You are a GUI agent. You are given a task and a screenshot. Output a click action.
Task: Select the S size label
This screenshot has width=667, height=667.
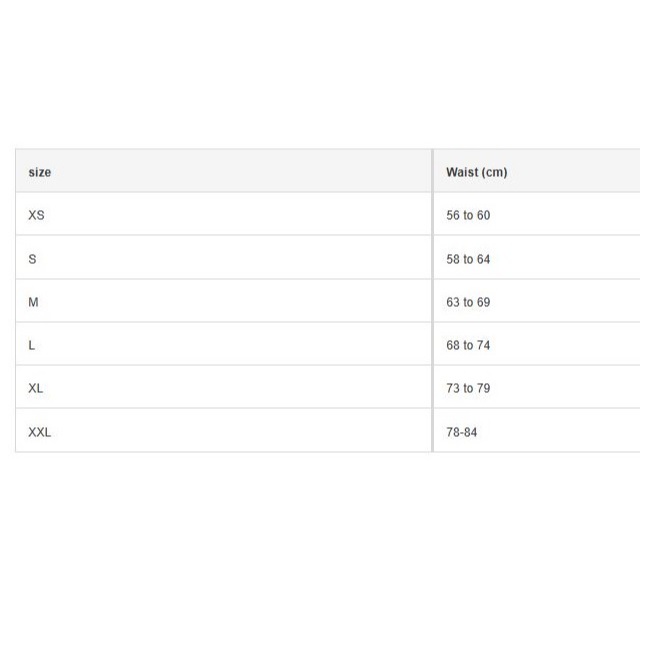click(33, 259)
